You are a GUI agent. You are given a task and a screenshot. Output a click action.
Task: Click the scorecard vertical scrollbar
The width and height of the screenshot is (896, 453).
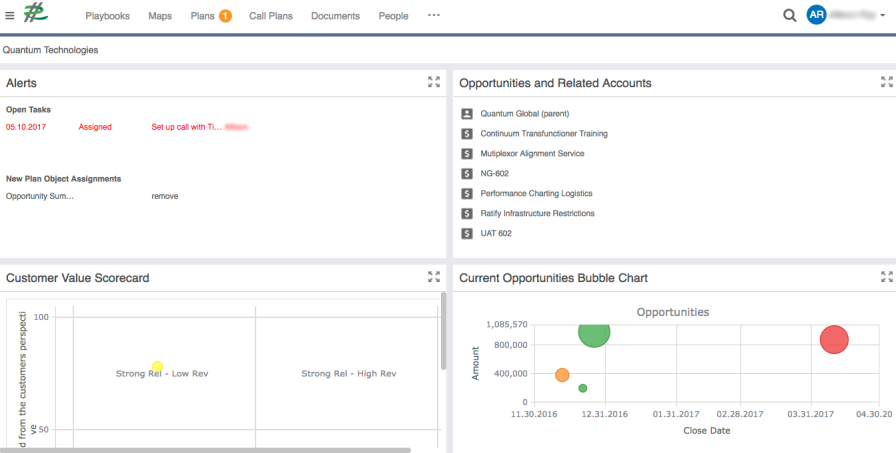pyautogui.click(x=443, y=330)
